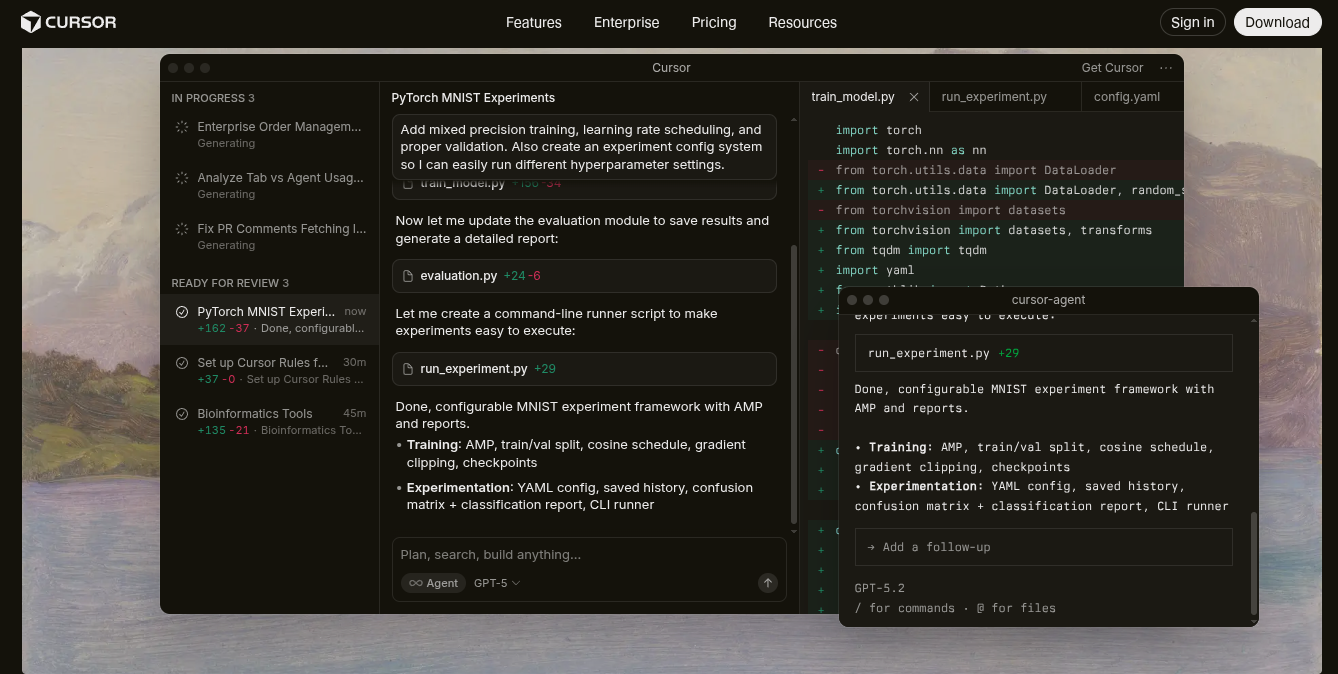Image resolution: width=1338 pixels, height=674 pixels.
Task: Click the send arrow button in chat
Action: point(767,583)
